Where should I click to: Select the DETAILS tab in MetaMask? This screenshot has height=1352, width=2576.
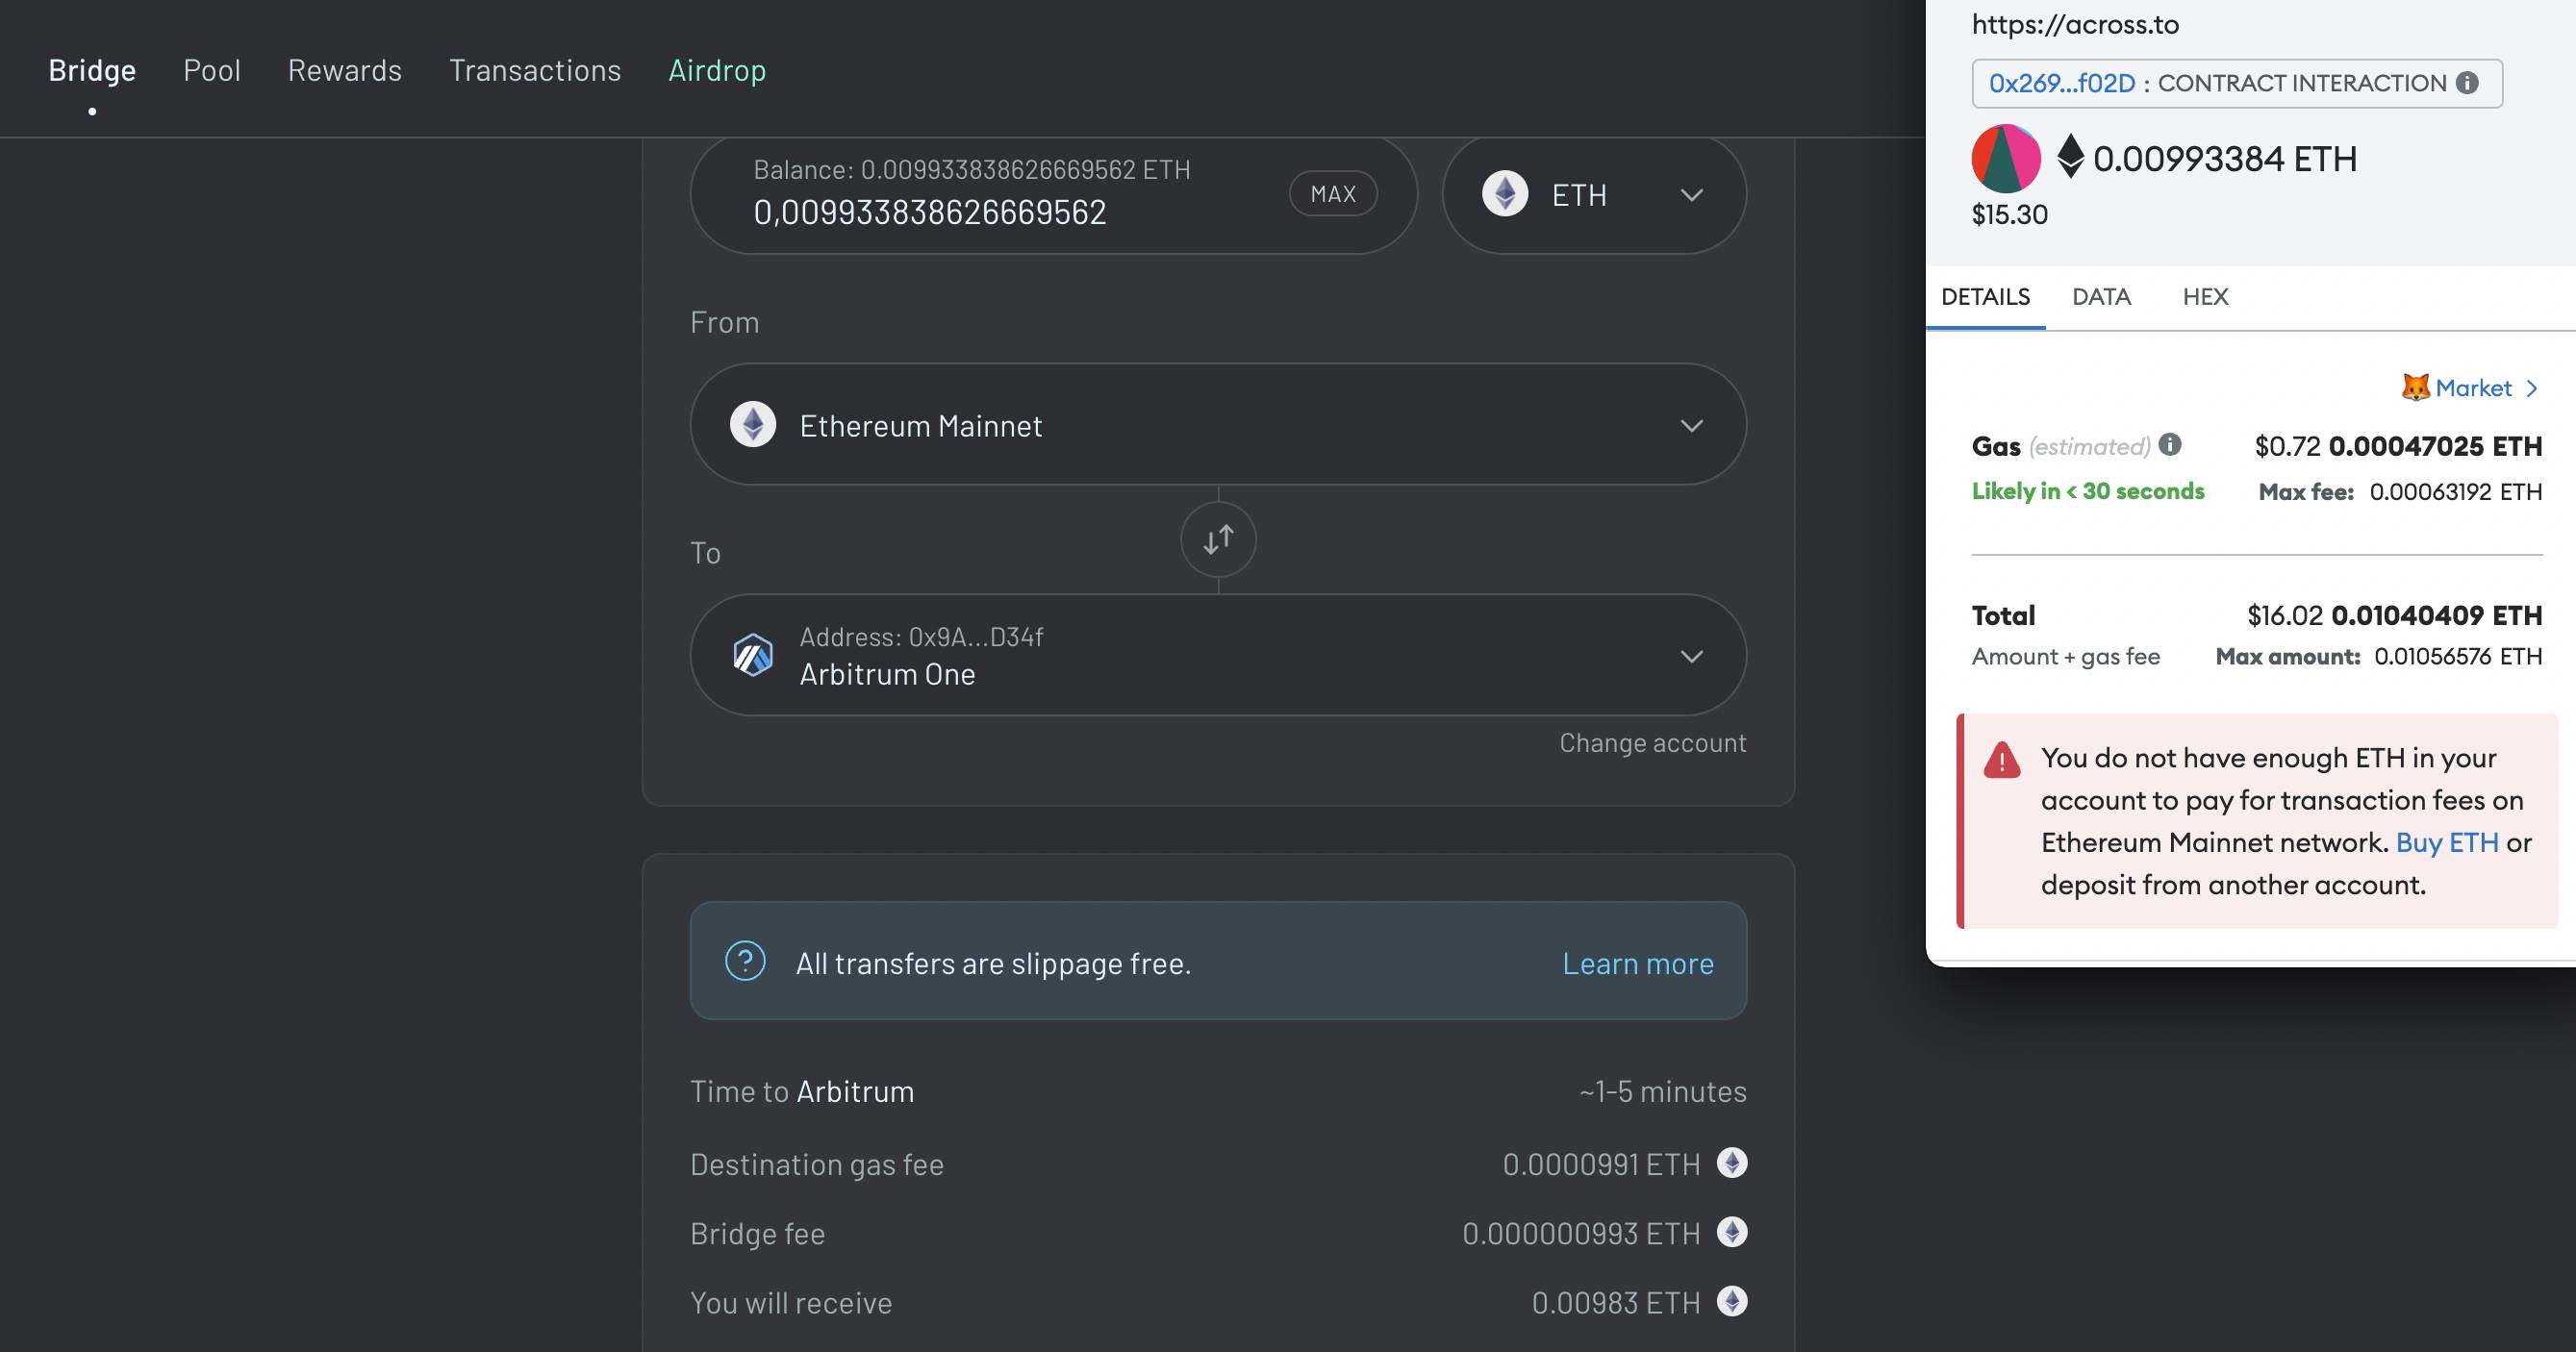point(1986,297)
